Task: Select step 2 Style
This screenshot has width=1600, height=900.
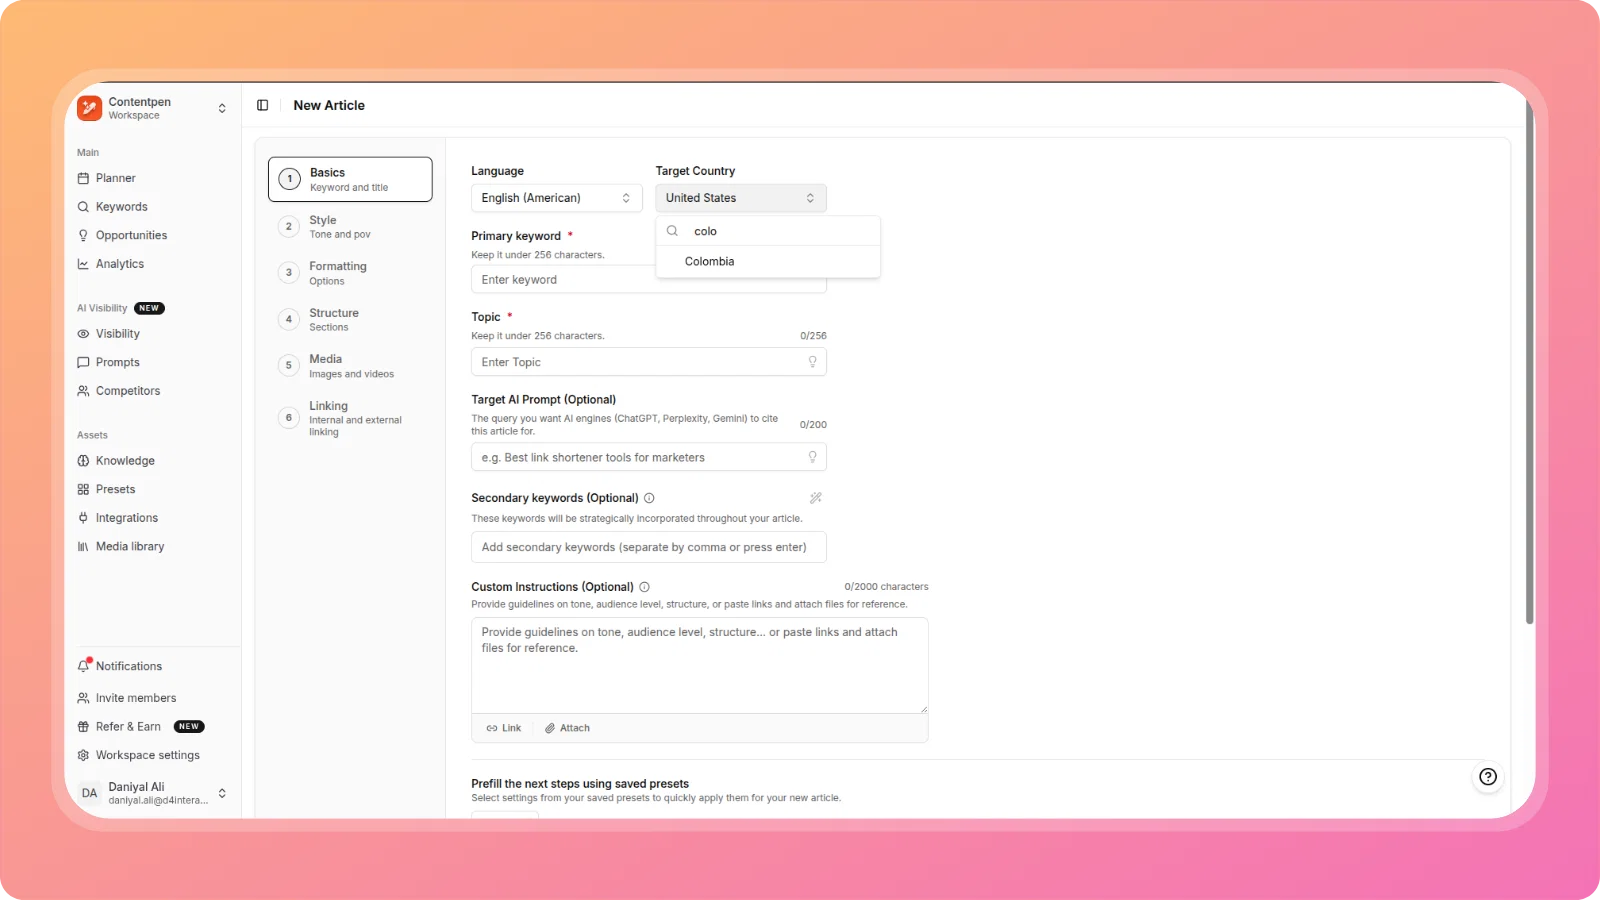Action: [x=350, y=227]
